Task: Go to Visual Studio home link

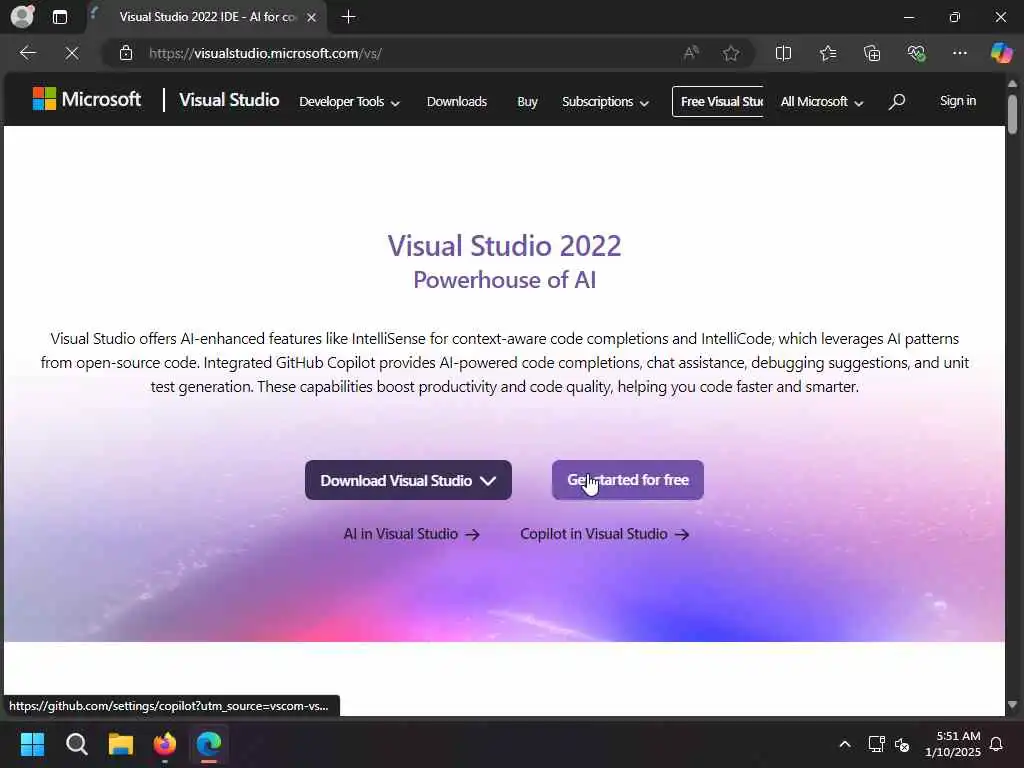Action: tap(229, 100)
